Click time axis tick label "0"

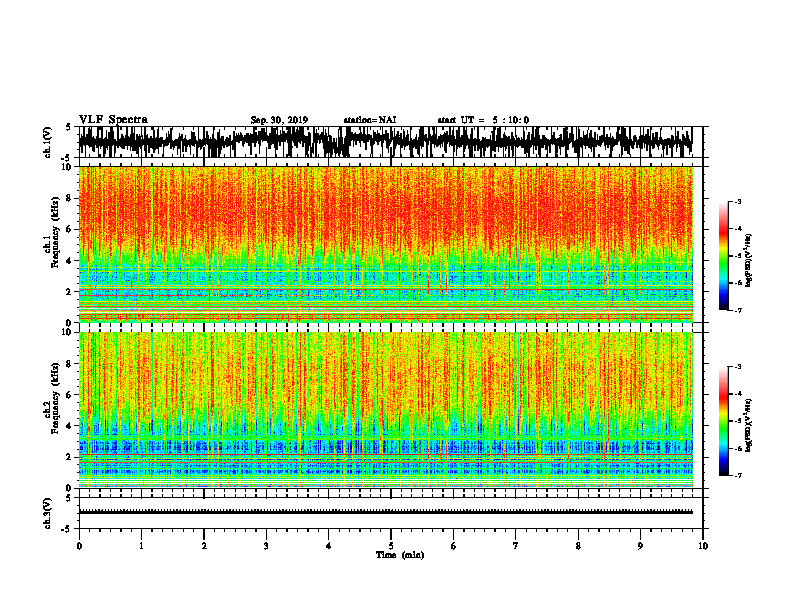click(x=79, y=546)
